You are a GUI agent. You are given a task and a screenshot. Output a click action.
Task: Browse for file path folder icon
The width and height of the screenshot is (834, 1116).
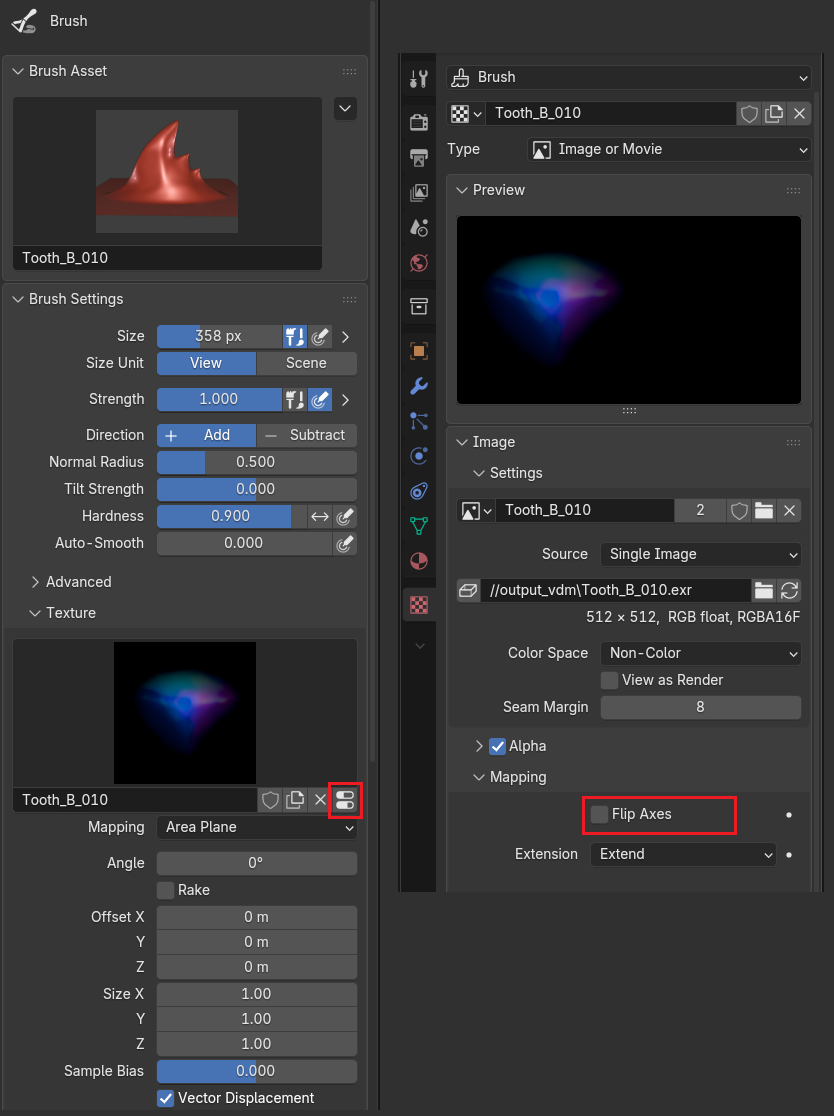coord(764,590)
